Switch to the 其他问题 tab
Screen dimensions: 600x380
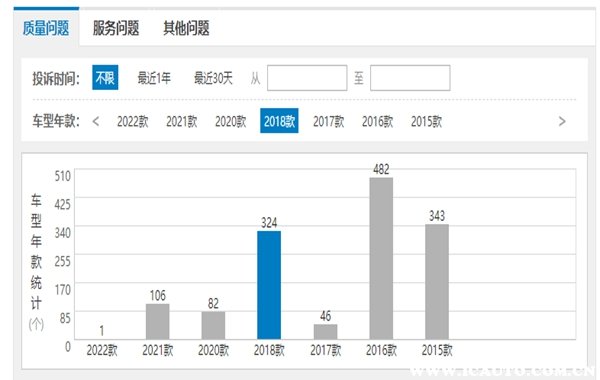tap(186, 28)
